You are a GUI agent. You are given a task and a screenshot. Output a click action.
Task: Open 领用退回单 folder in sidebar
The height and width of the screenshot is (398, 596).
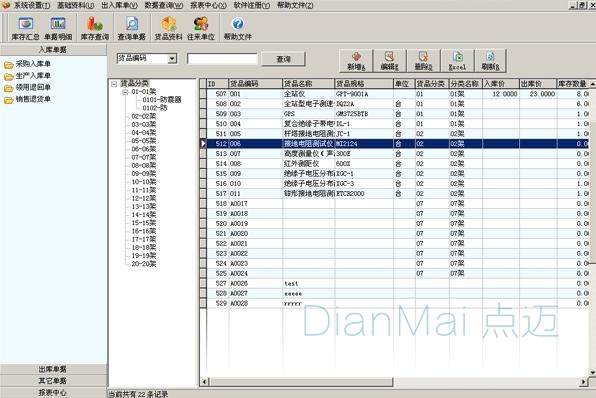pos(27,87)
